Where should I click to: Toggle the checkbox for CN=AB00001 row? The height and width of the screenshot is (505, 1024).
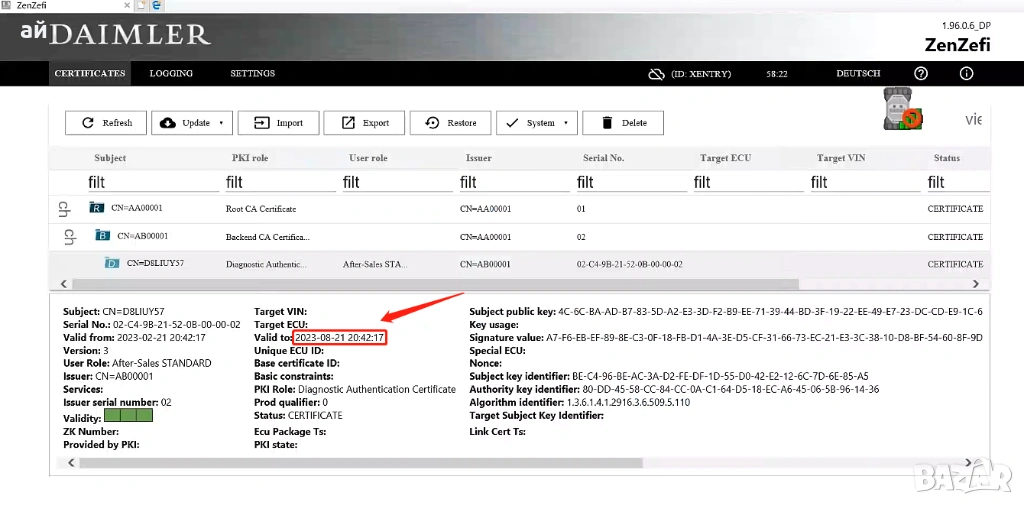pyautogui.click(x=70, y=237)
